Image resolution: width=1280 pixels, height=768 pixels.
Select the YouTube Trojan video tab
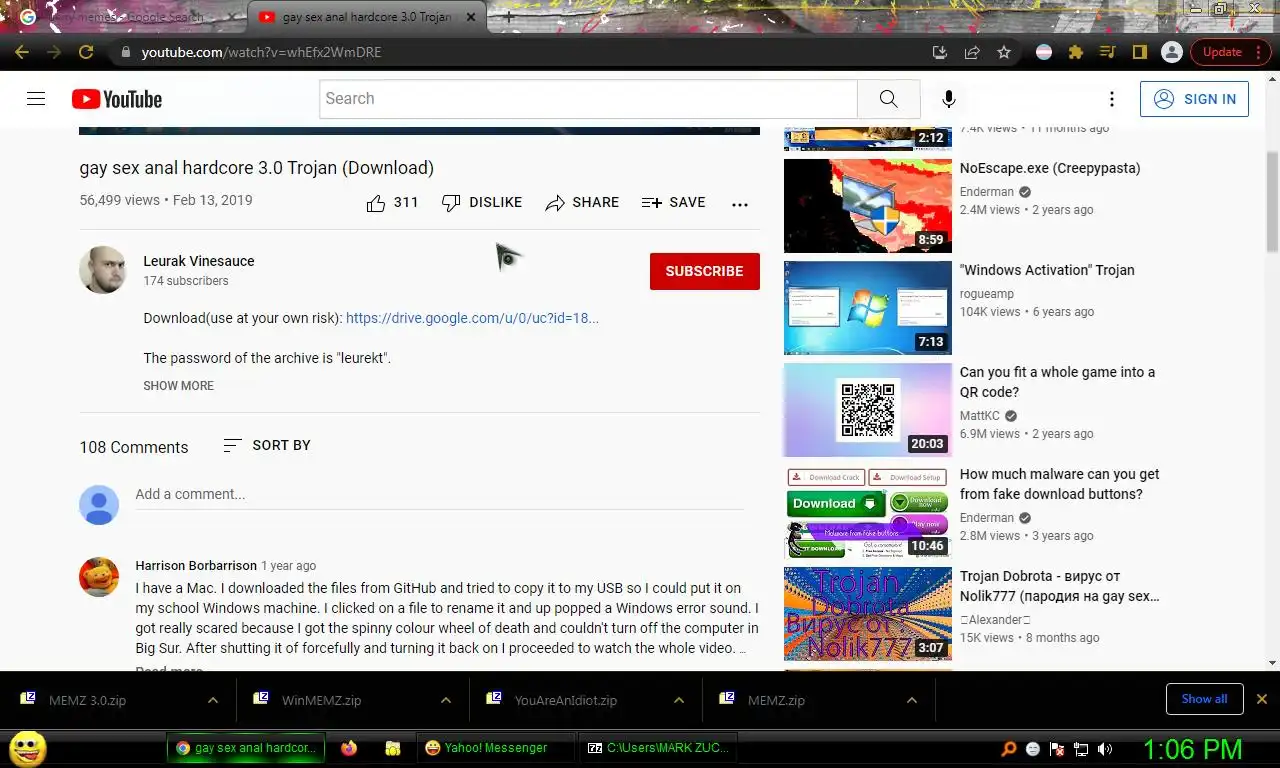pos(367,17)
